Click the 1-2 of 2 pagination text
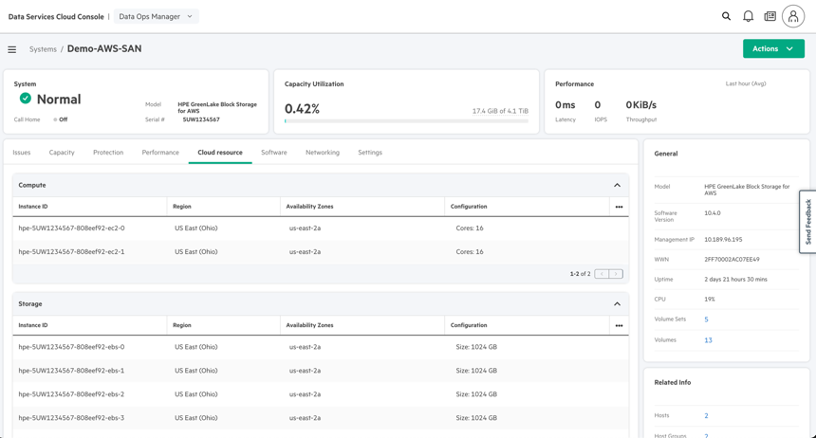Viewport: 816px width, 438px height. [580, 274]
